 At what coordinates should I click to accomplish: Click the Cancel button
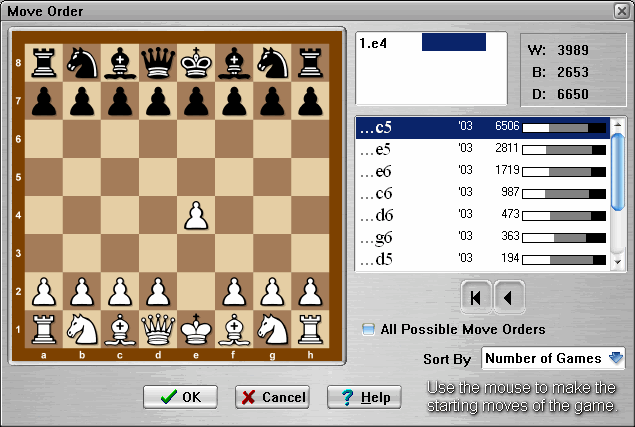point(271,397)
